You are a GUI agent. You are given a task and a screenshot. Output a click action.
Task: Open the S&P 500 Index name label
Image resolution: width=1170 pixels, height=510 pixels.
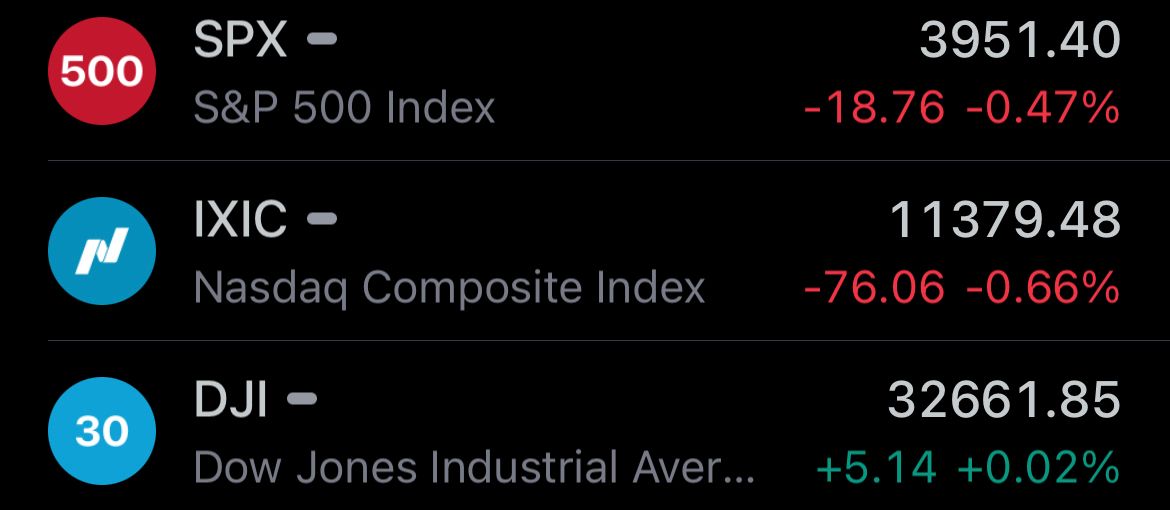(x=345, y=108)
